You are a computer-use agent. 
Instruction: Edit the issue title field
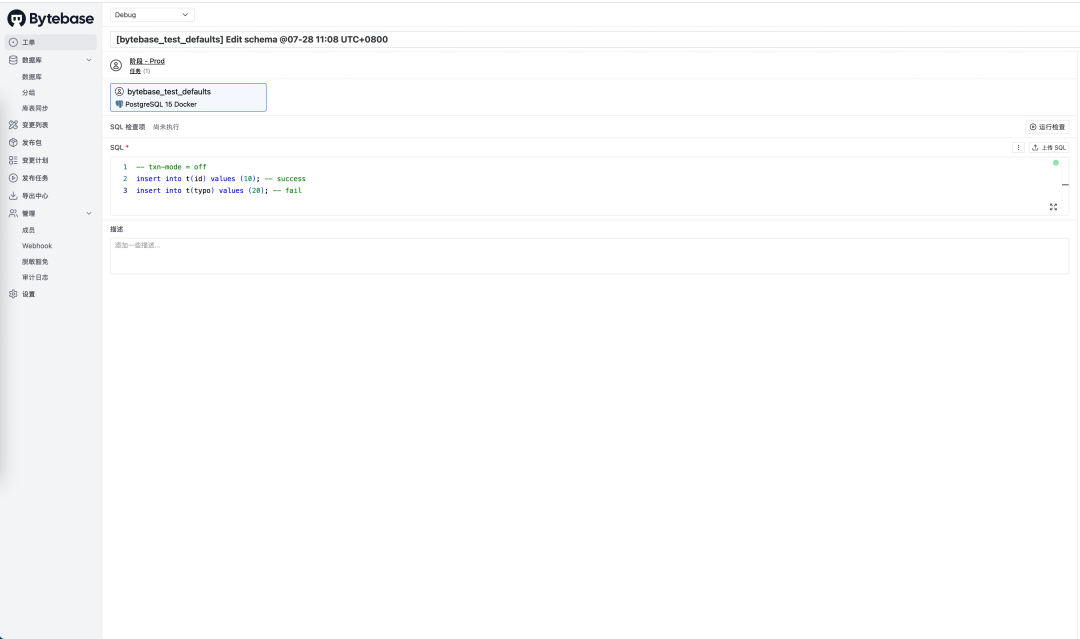pos(595,39)
